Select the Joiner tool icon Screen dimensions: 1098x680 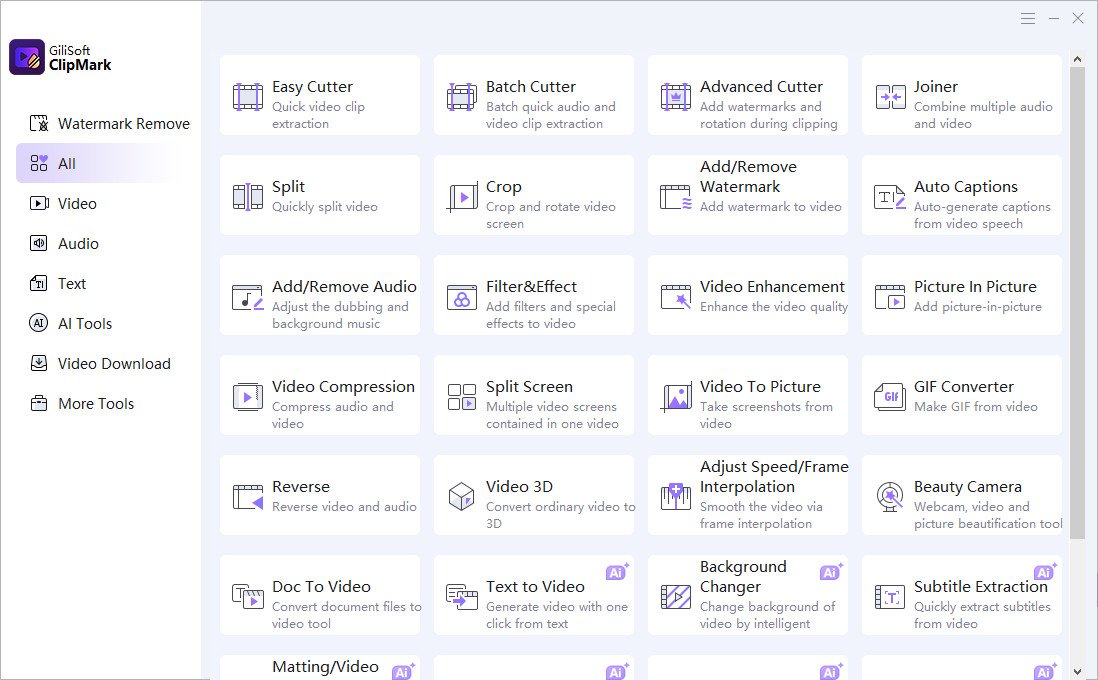pyautogui.click(x=890, y=96)
